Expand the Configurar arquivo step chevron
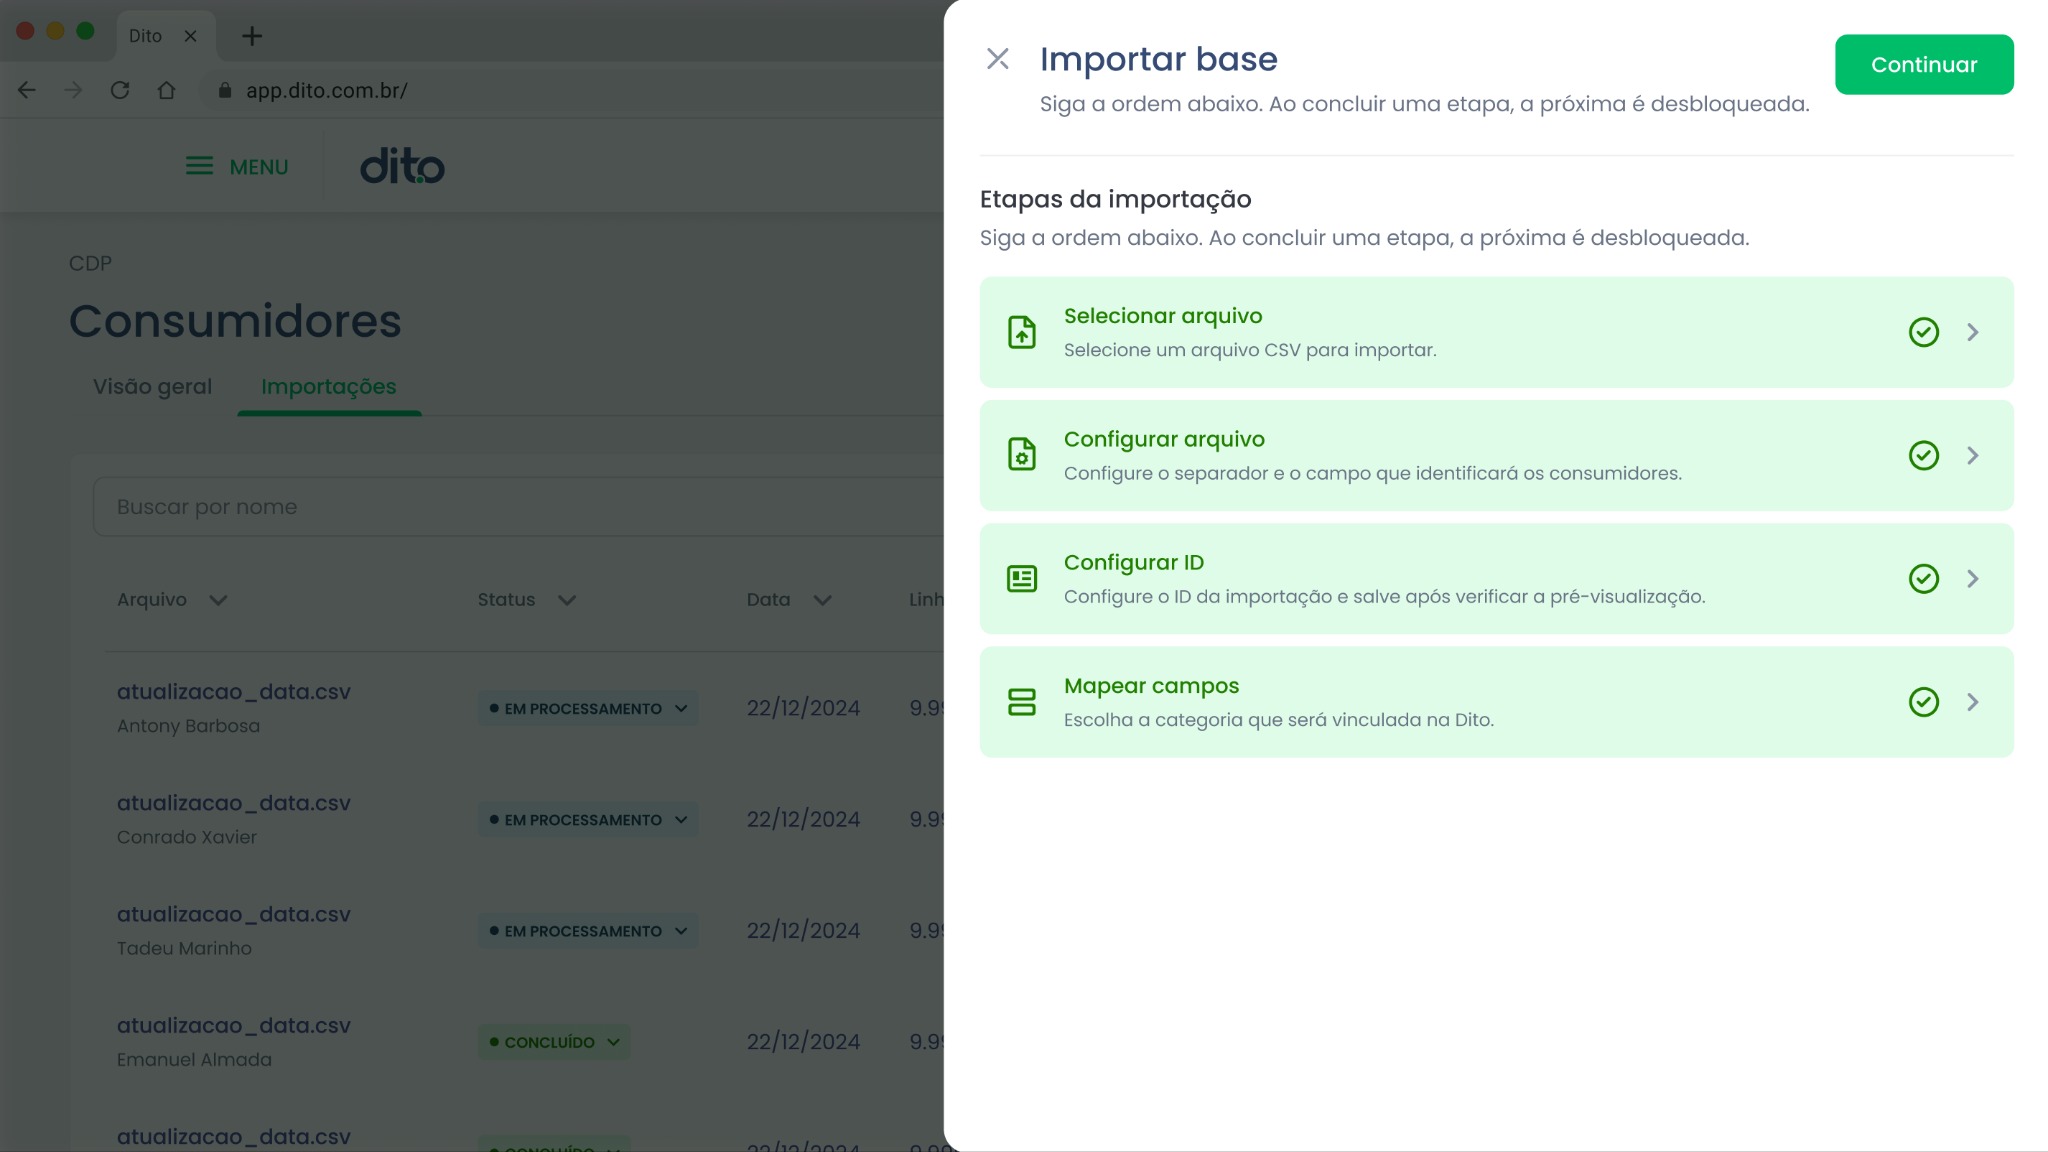Screen dimensions: 2048x1152 coord(1973,455)
